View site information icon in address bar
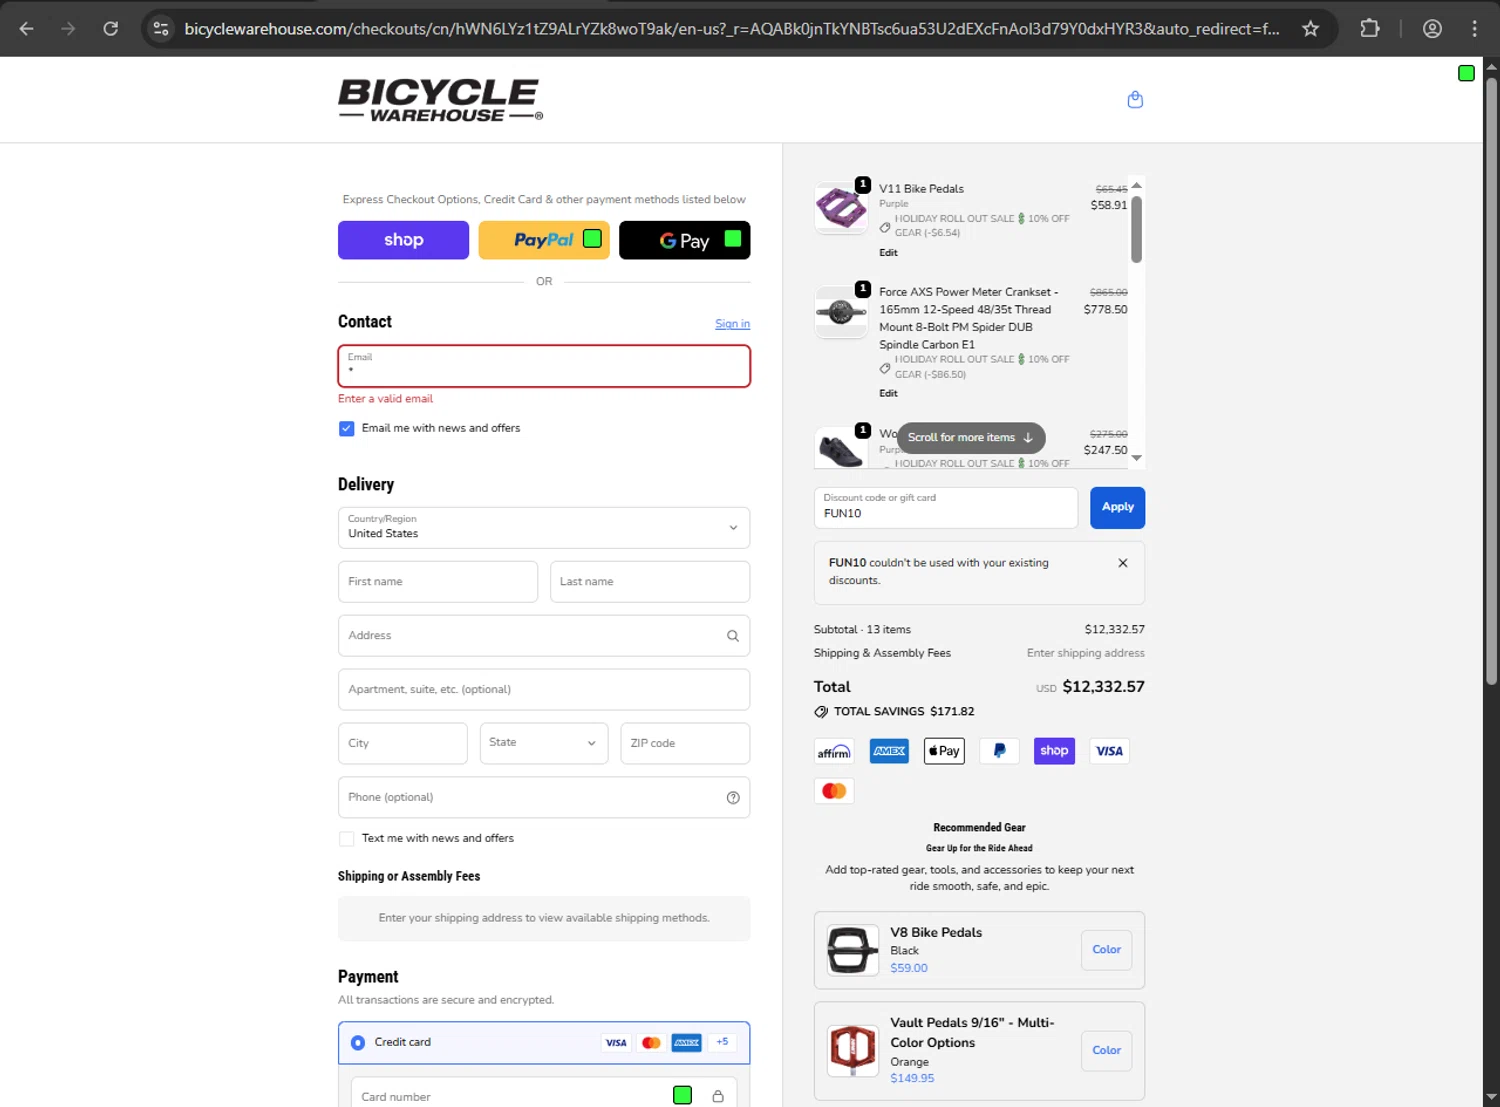The width and height of the screenshot is (1500, 1107). point(161,28)
